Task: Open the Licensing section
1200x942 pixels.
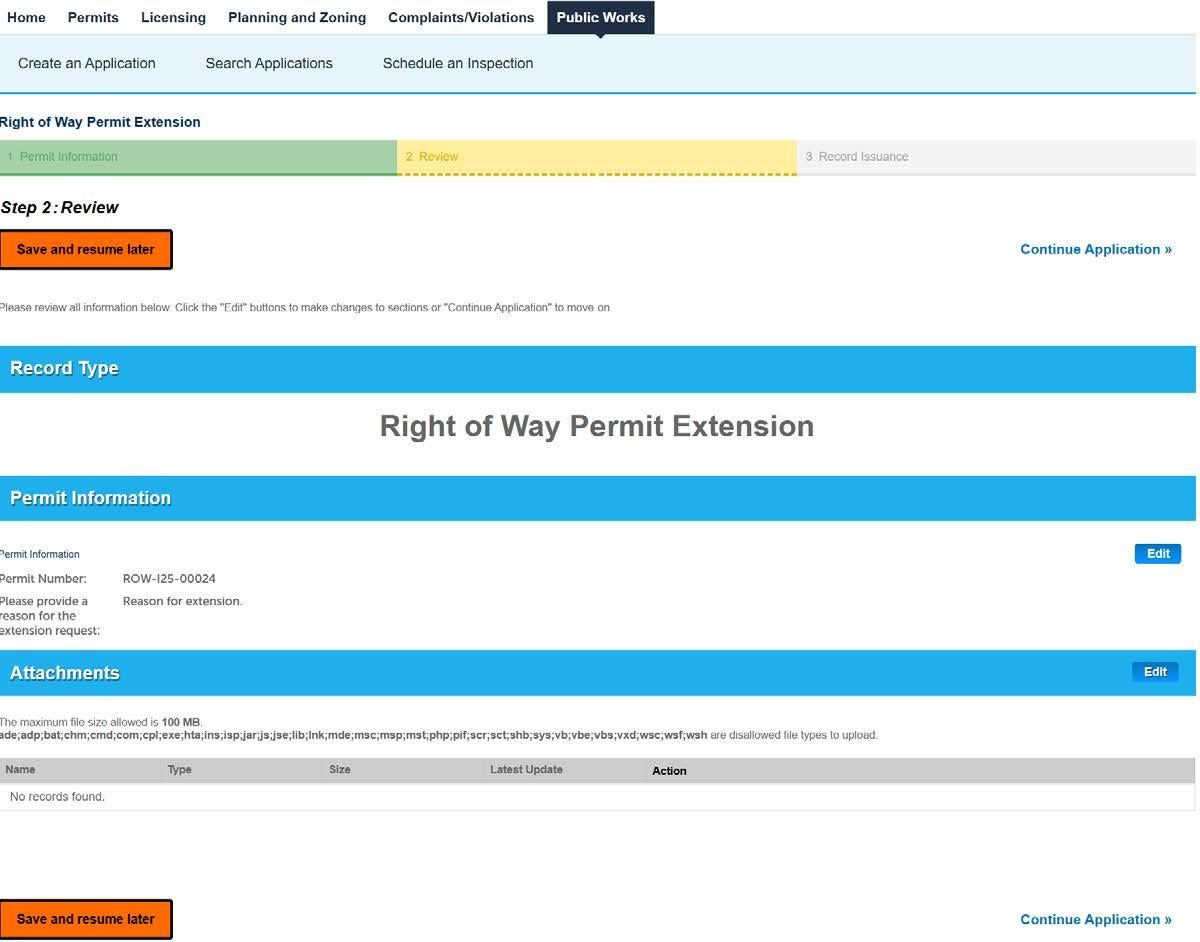Action: (172, 17)
